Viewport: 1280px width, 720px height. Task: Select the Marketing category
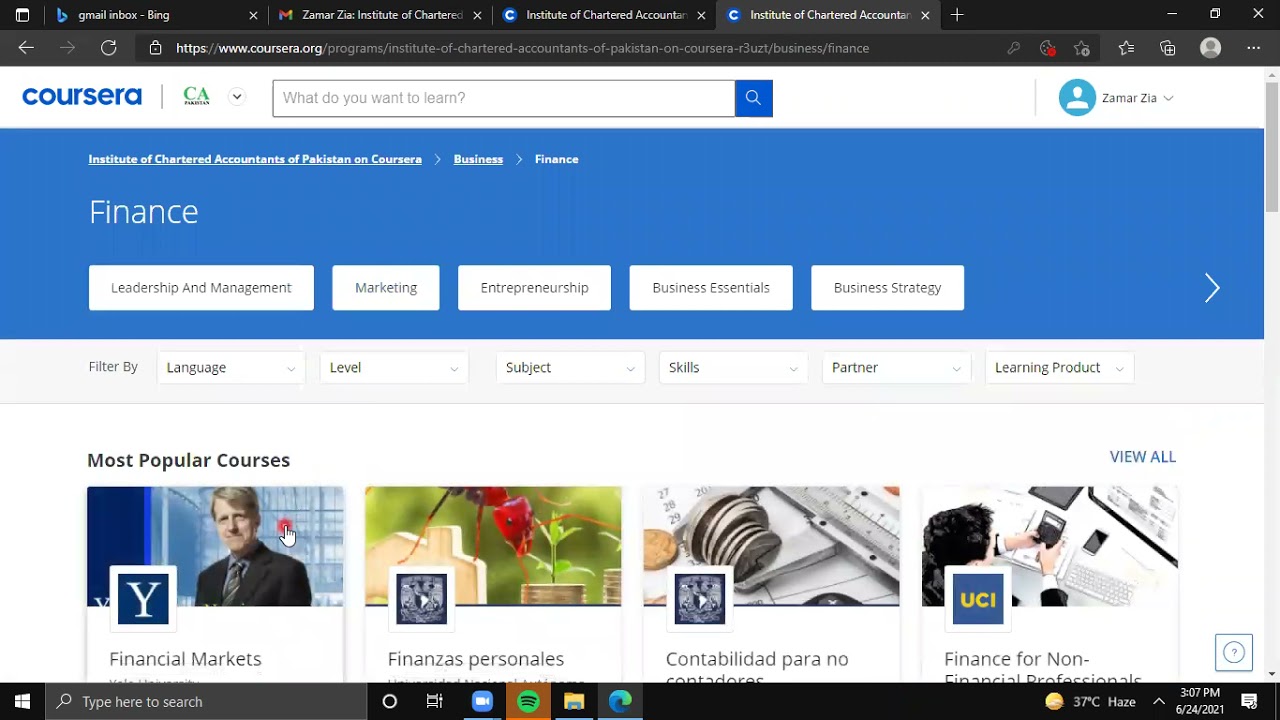(x=386, y=288)
